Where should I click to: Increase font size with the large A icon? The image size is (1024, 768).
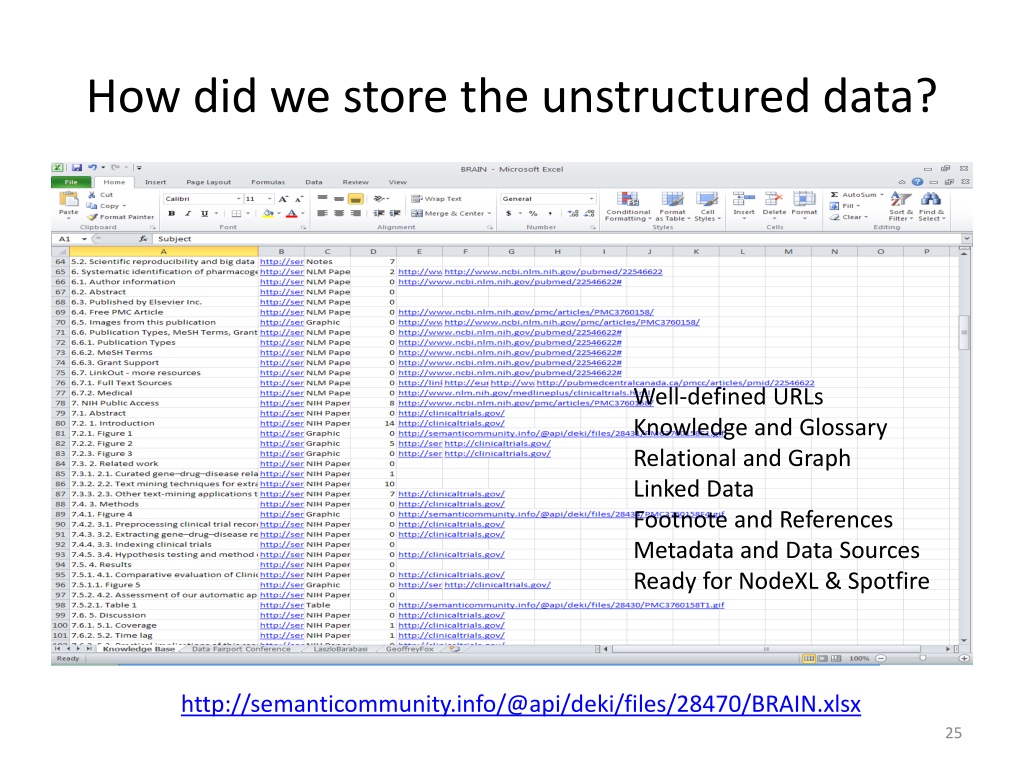pos(283,199)
